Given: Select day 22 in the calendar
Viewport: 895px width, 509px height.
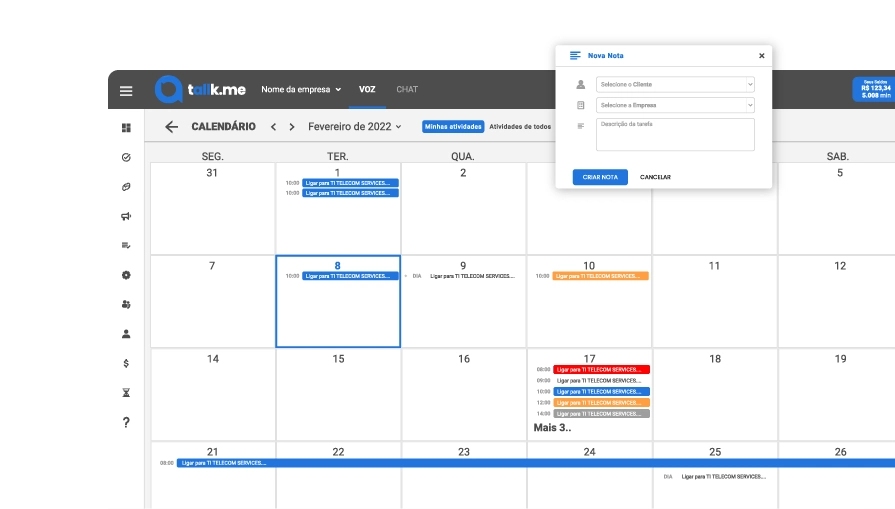Looking at the screenshot, I should 338,452.
